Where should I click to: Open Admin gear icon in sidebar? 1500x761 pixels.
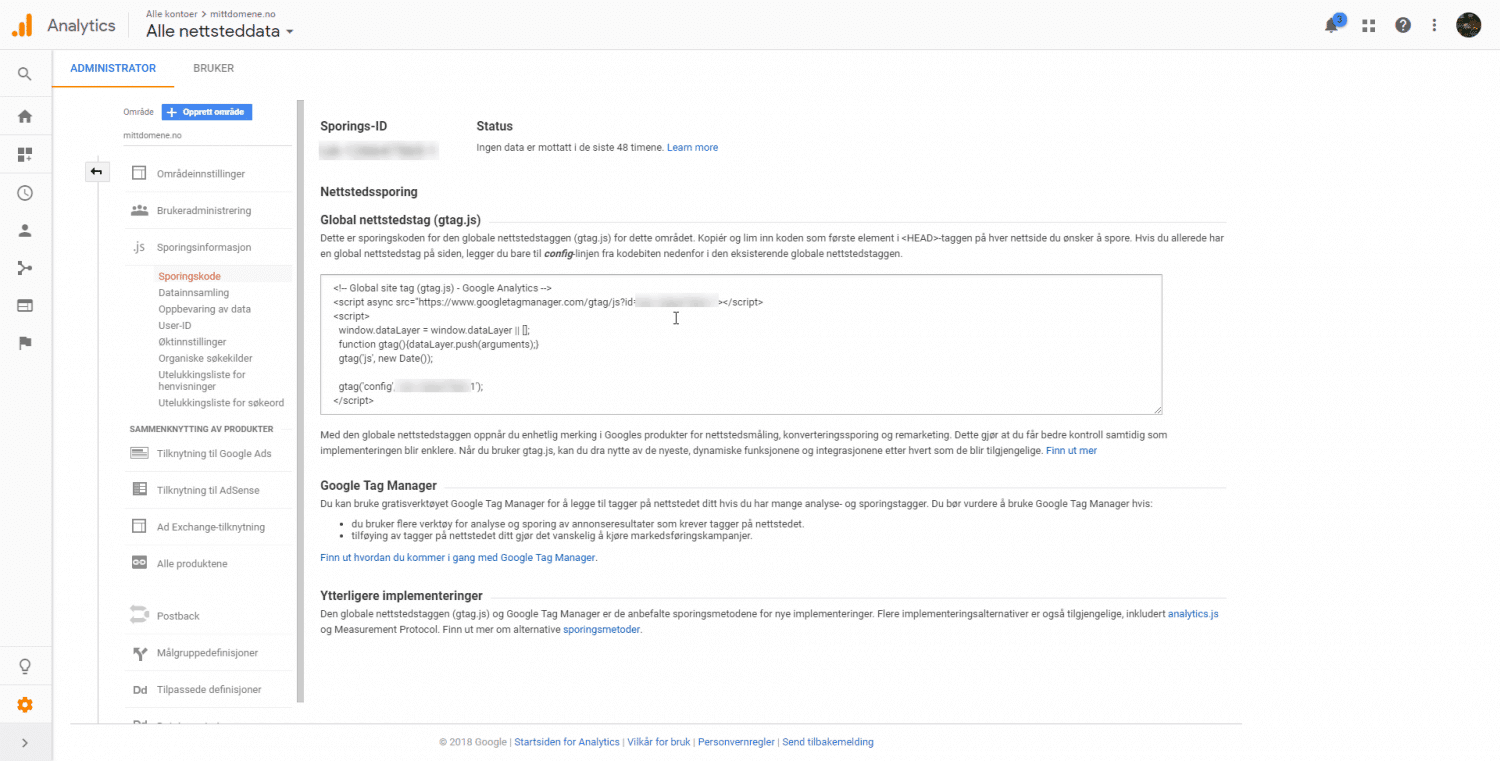pos(25,705)
